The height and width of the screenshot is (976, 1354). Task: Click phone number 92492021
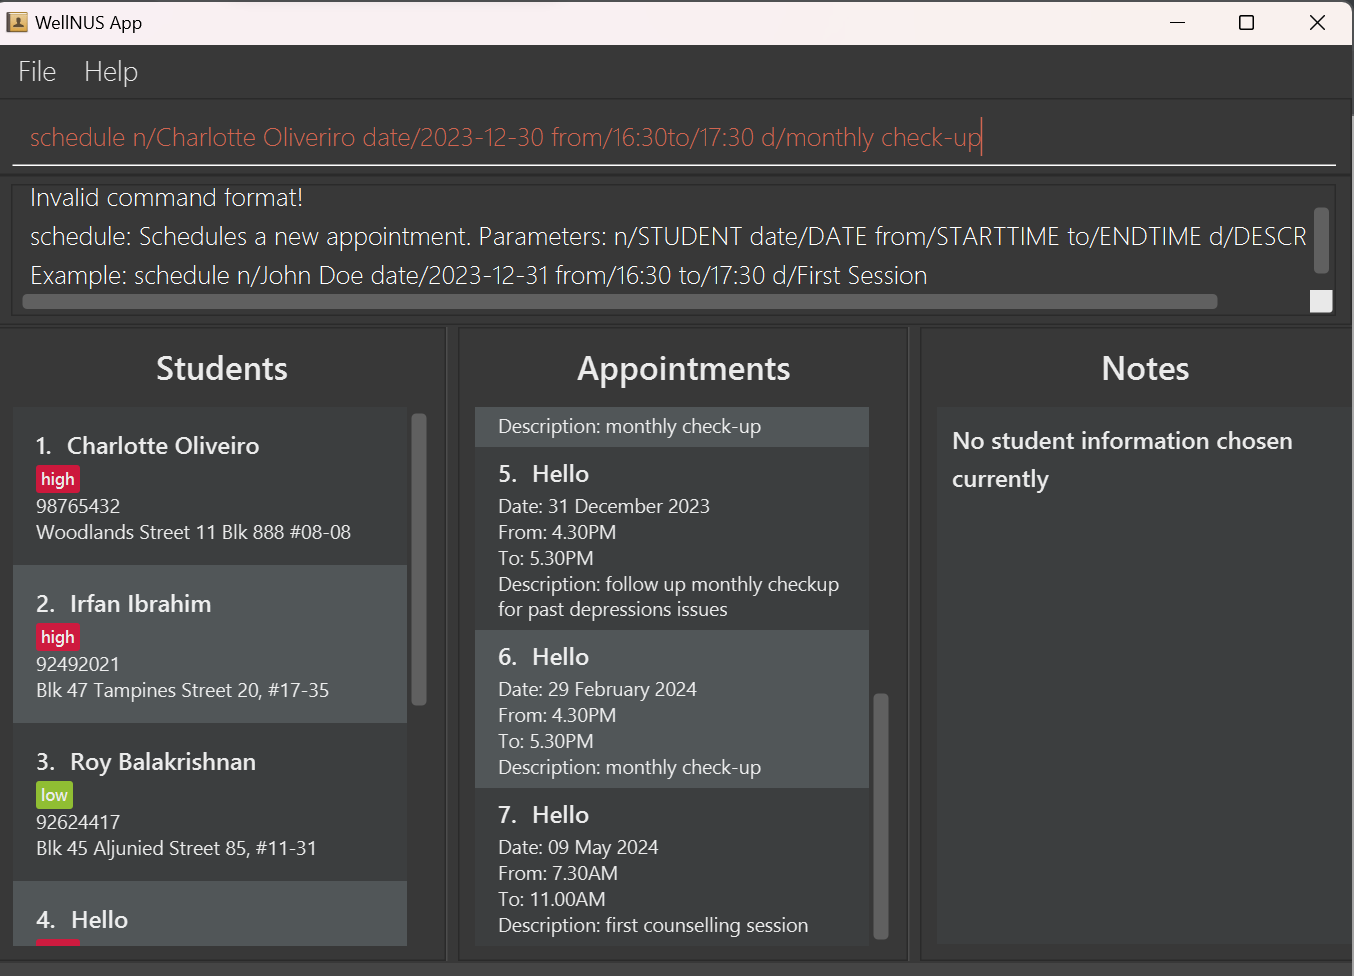[78, 664]
